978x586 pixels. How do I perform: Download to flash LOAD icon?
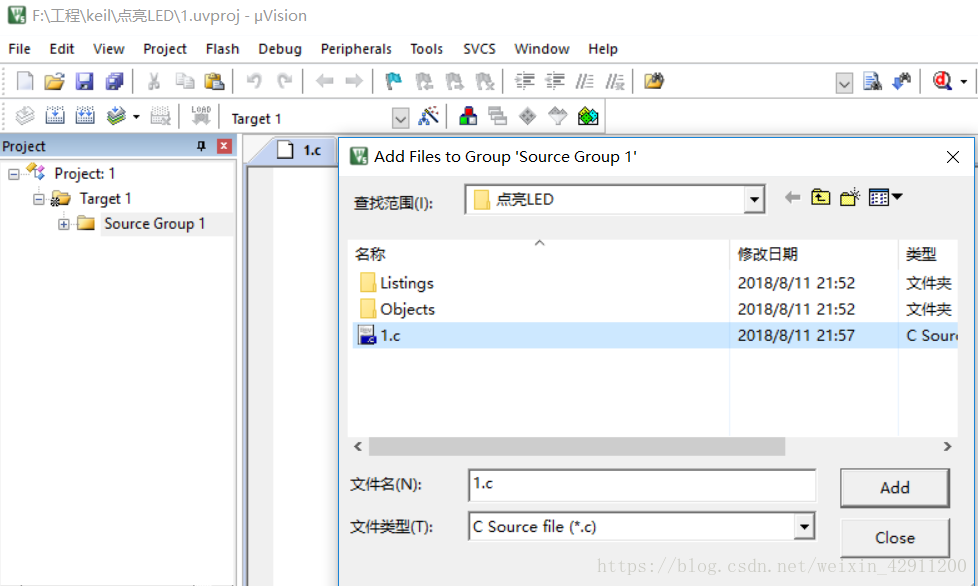(201, 115)
